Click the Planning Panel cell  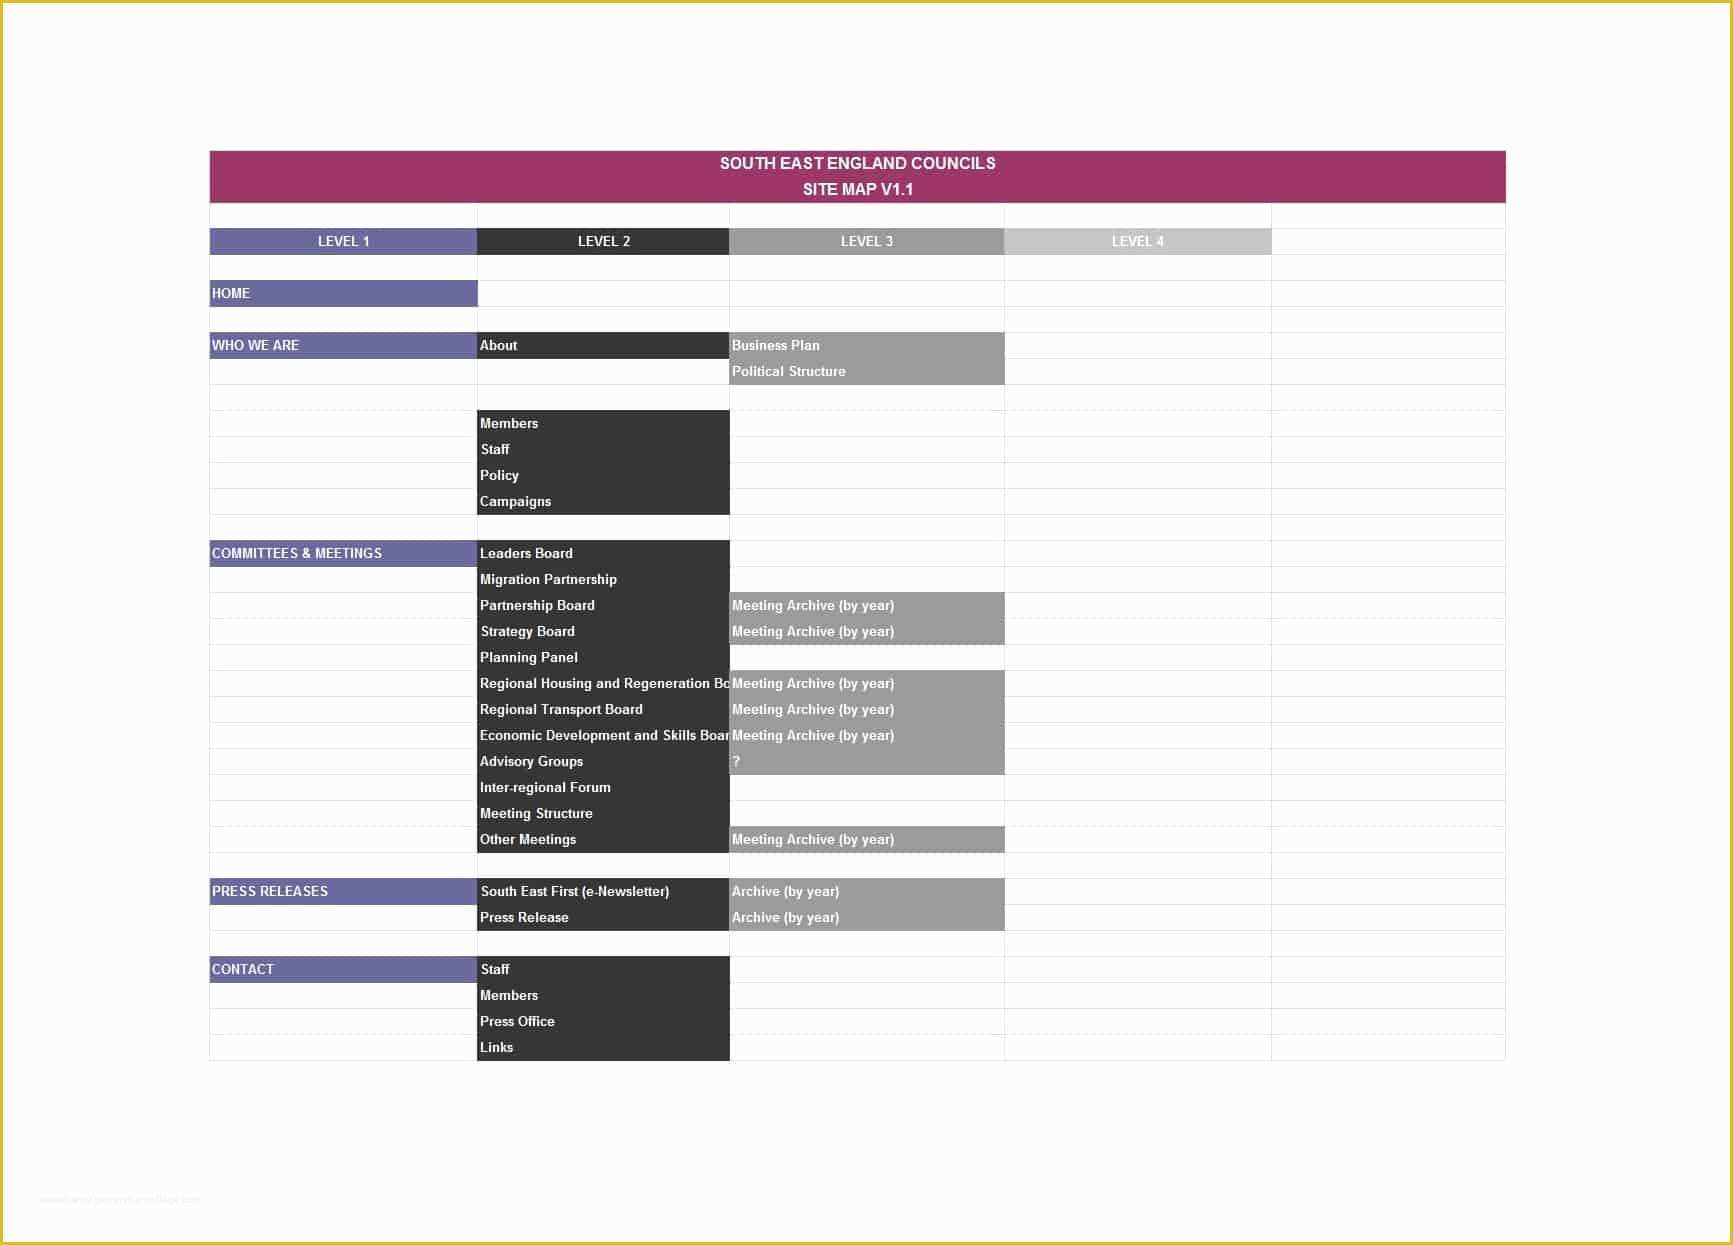click(603, 657)
